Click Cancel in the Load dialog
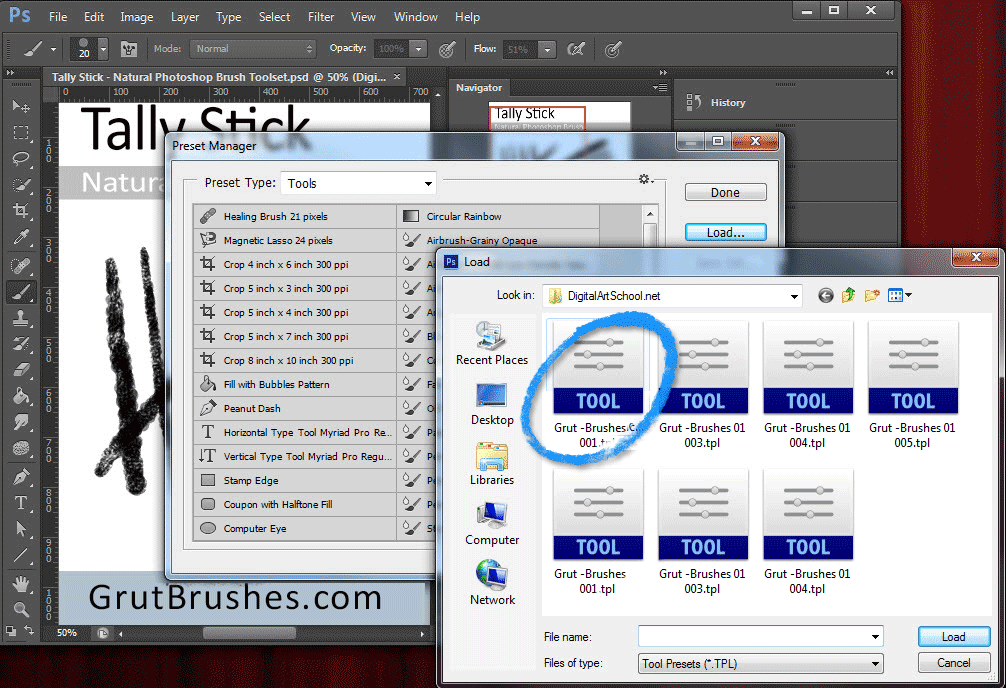Screen dimensions: 1006x688 click(953, 663)
